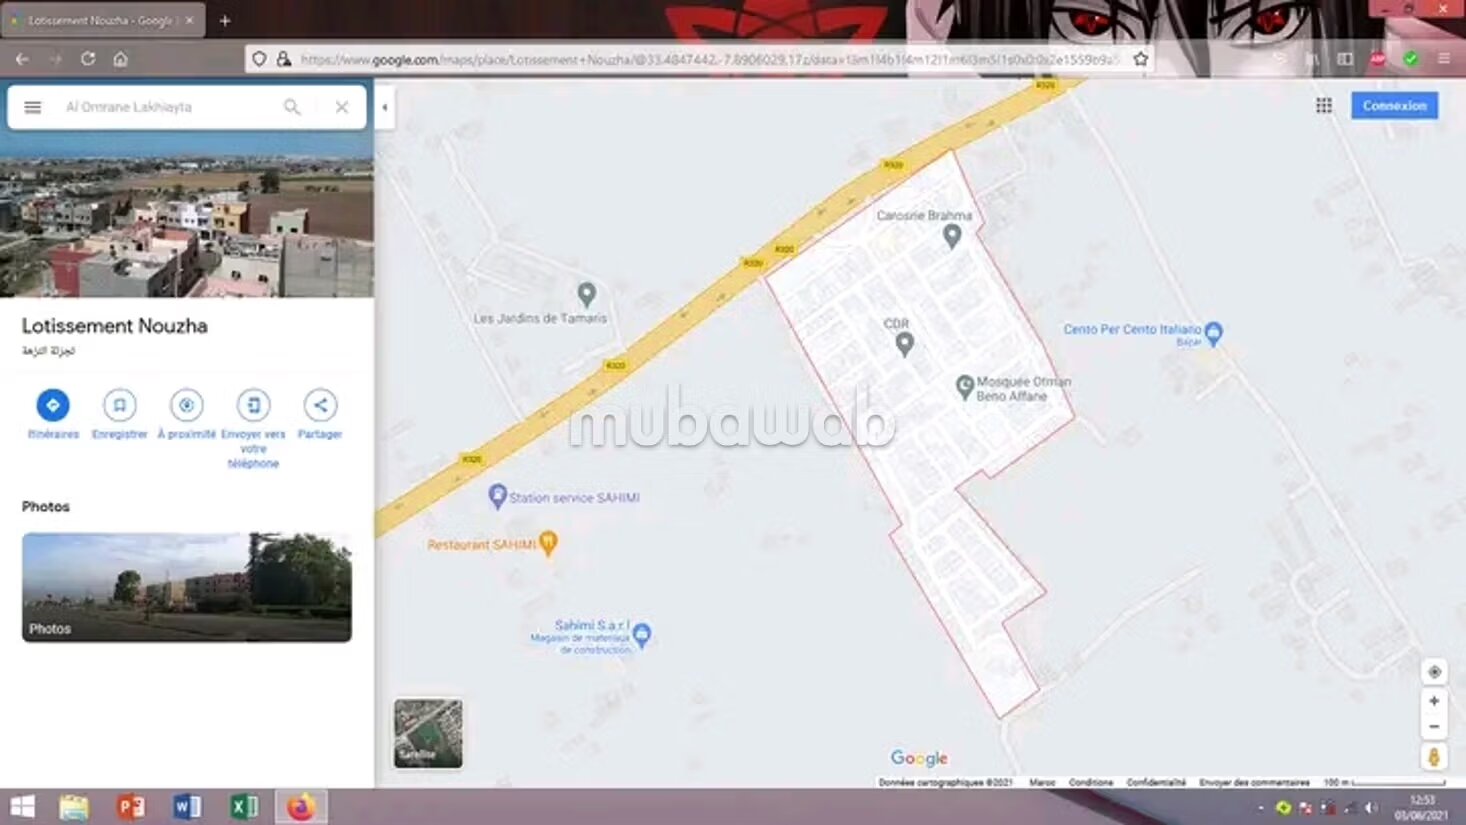Click Restaurant SAHIMI pin
Screen dimensions: 1466x825
(x=548, y=543)
